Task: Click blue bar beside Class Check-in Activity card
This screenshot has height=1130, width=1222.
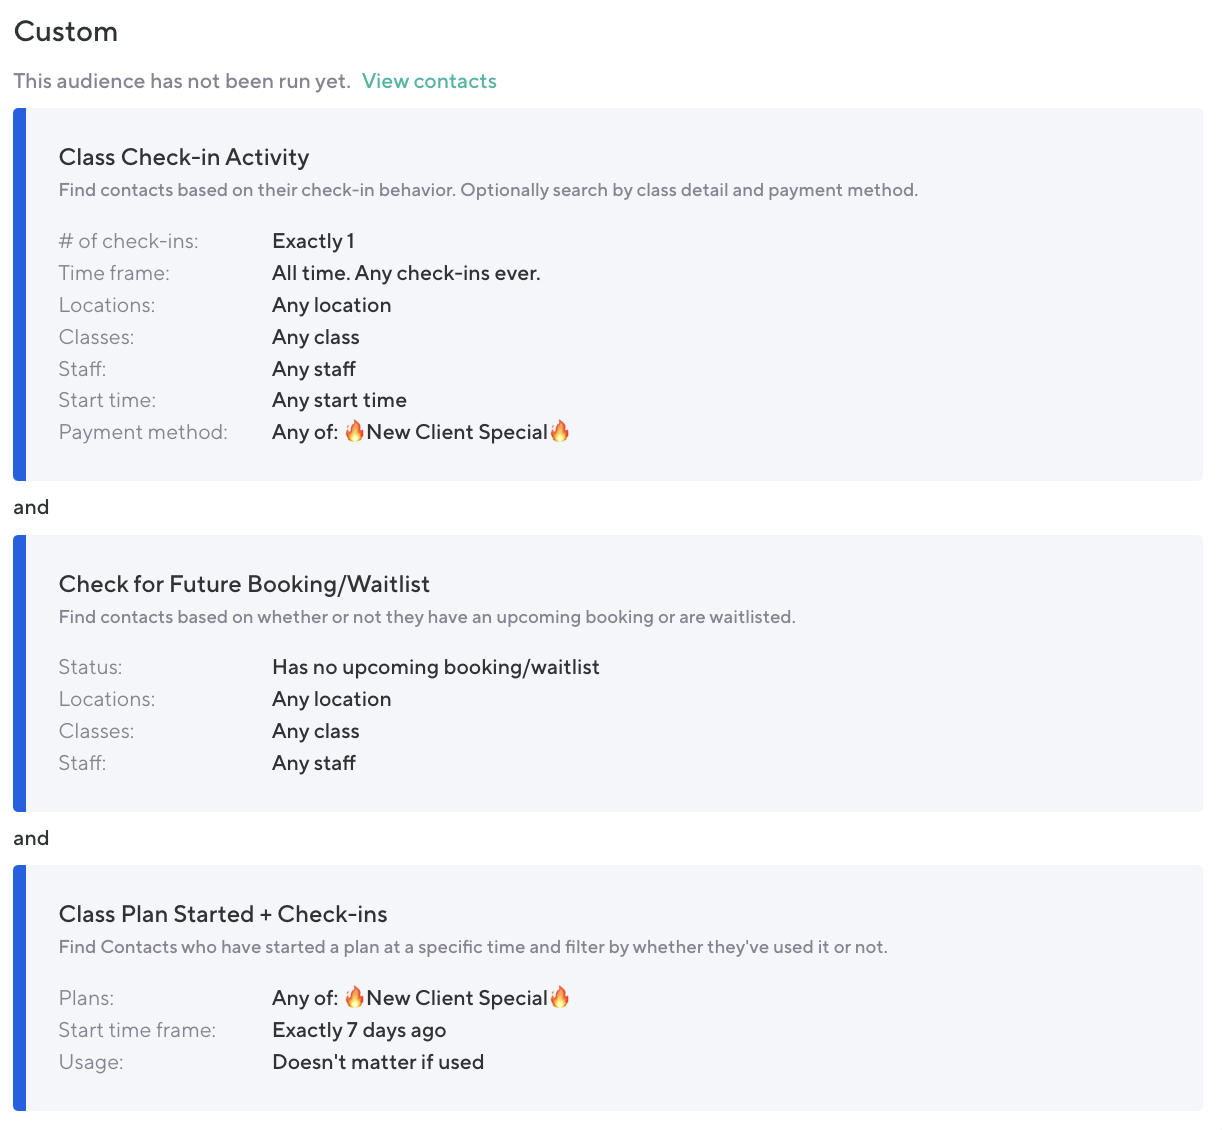Action: click(x=19, y=294)
